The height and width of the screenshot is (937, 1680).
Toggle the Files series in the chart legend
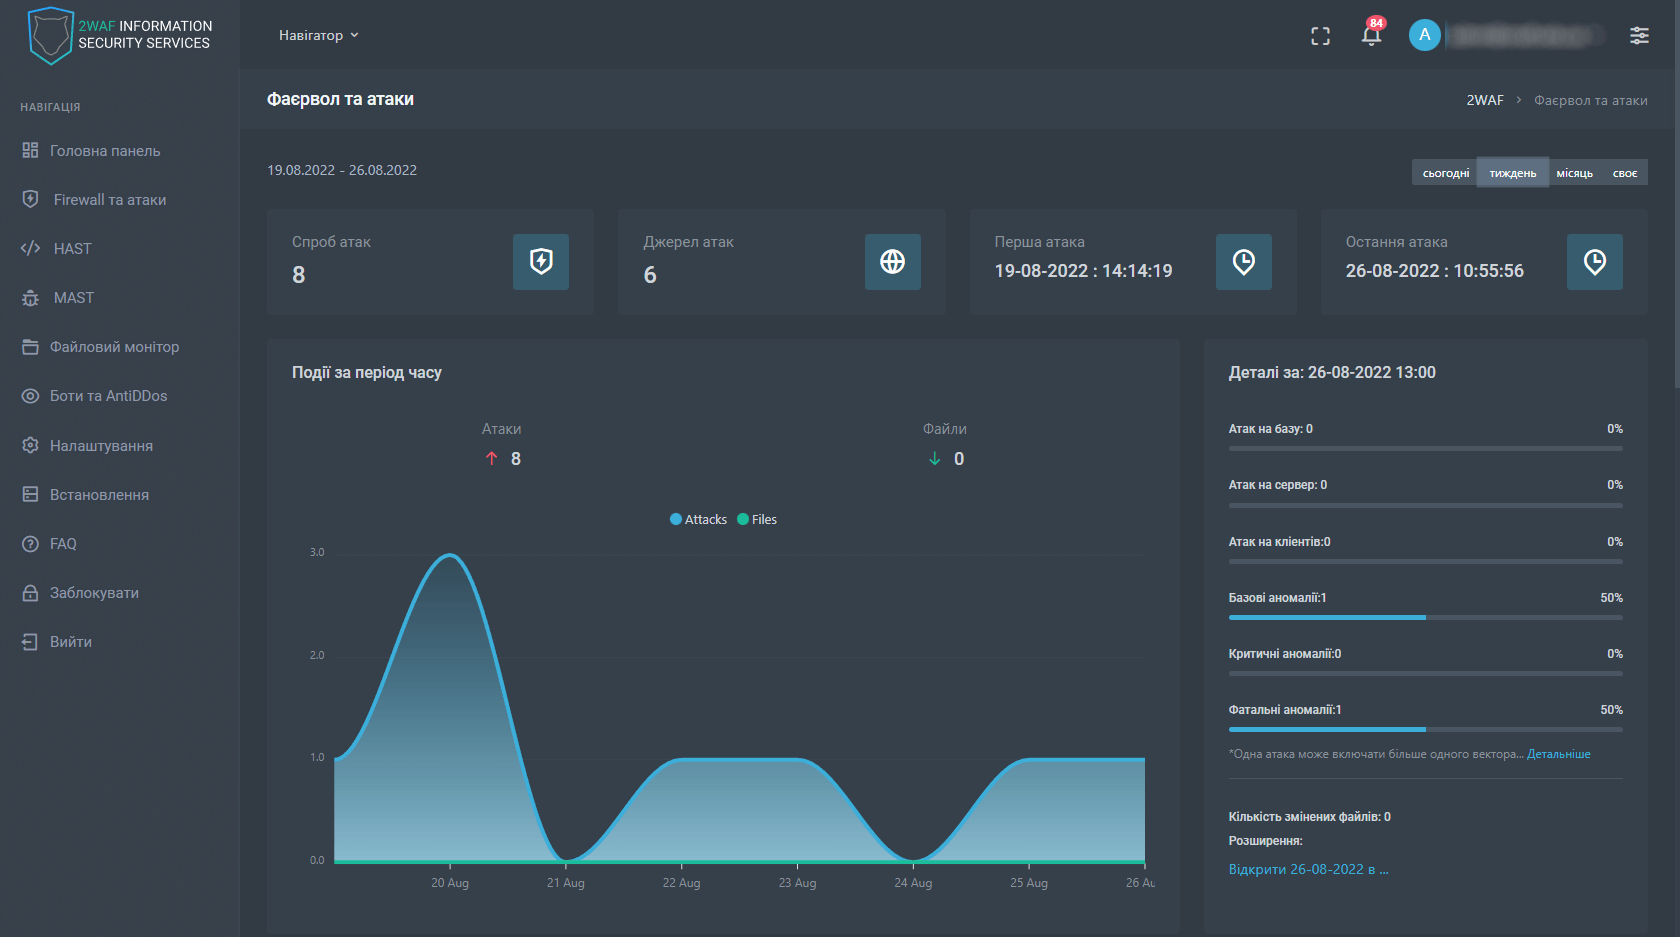[x=756, y=519]
